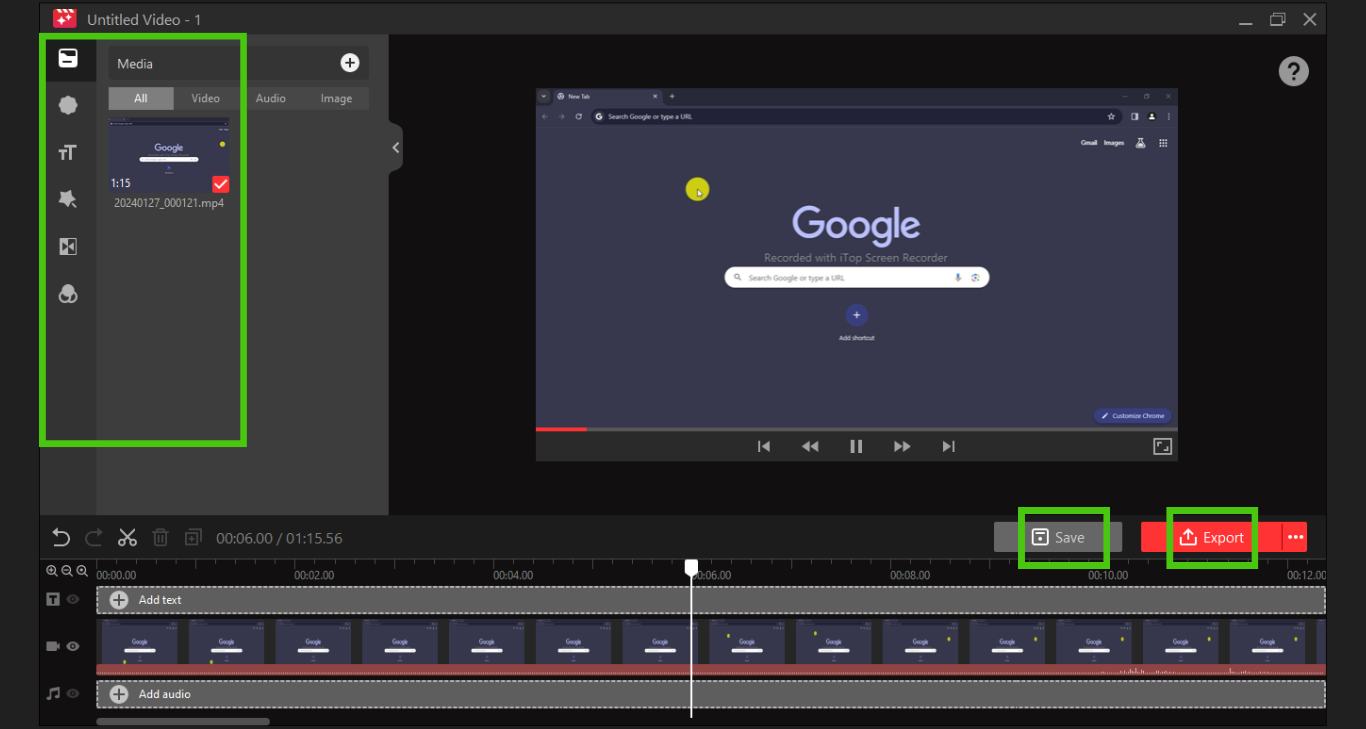
Task: Collapse the media panel with arrow
Action: (396, 148)
